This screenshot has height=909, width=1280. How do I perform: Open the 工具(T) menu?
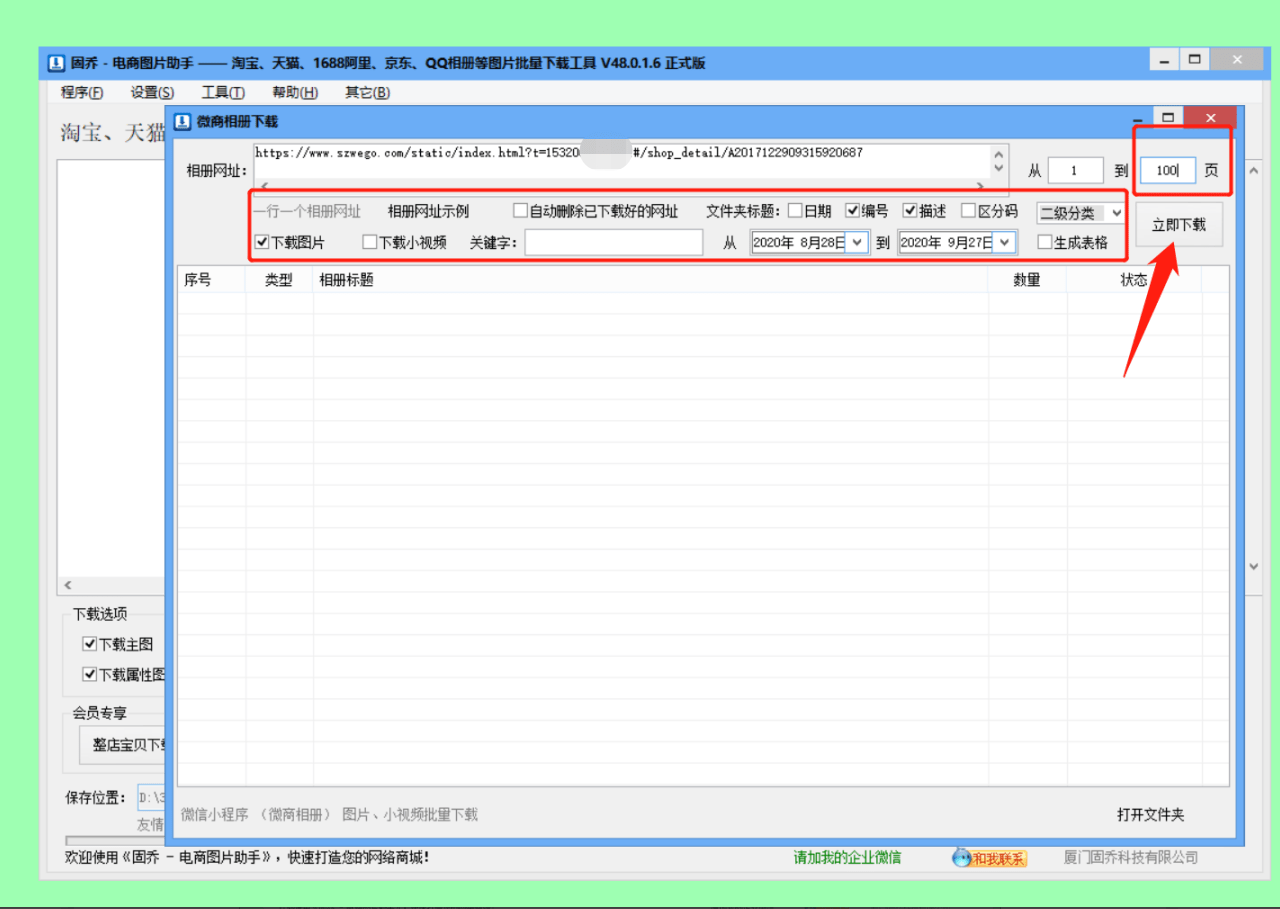(x=223, y=92)
